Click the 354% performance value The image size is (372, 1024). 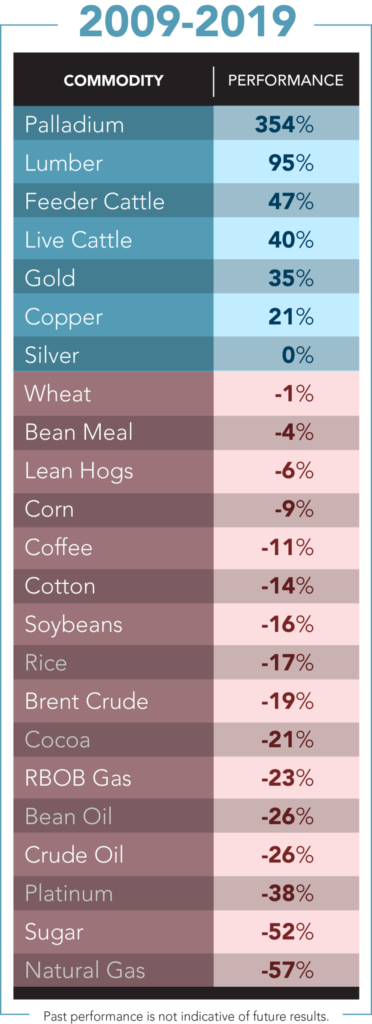284,125
